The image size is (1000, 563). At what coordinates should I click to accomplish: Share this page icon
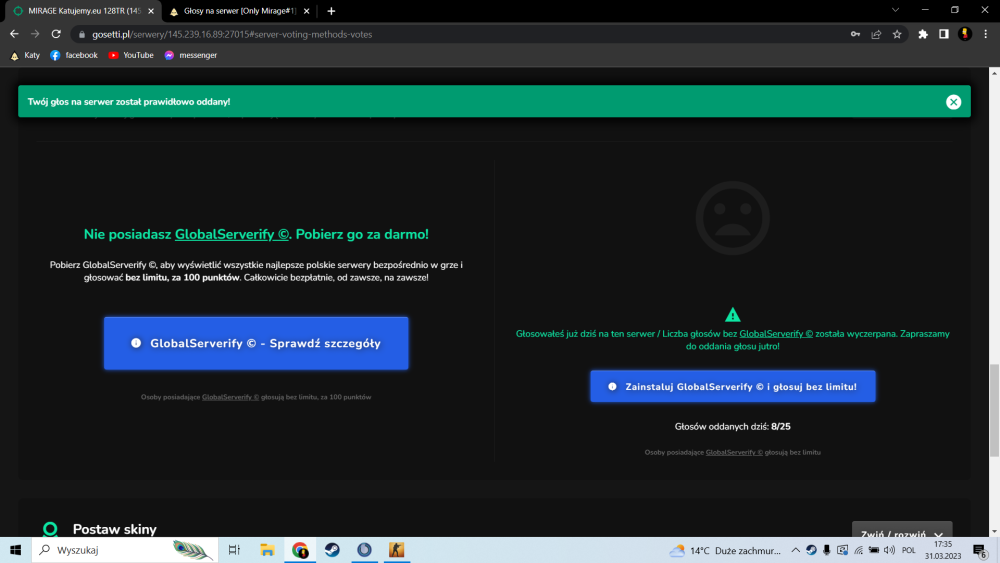point(876,34)
